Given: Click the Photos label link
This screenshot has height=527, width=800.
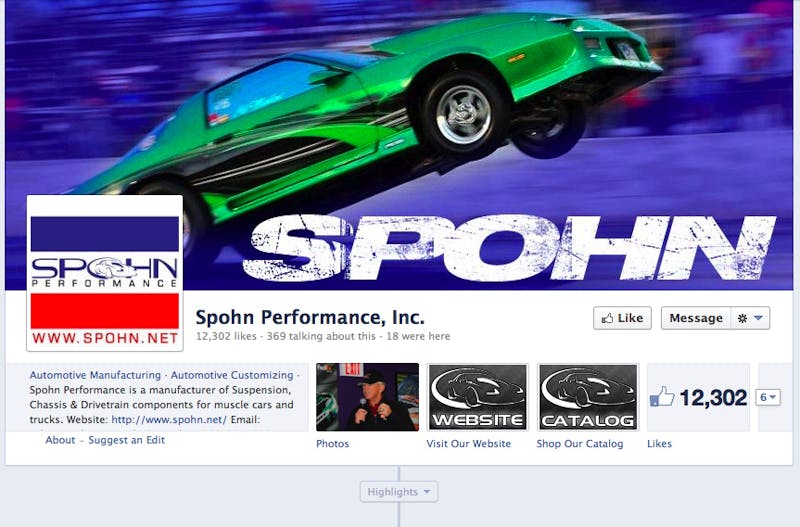Looking at the screenshot, I should pyautogui.click(x=333, y=443).
